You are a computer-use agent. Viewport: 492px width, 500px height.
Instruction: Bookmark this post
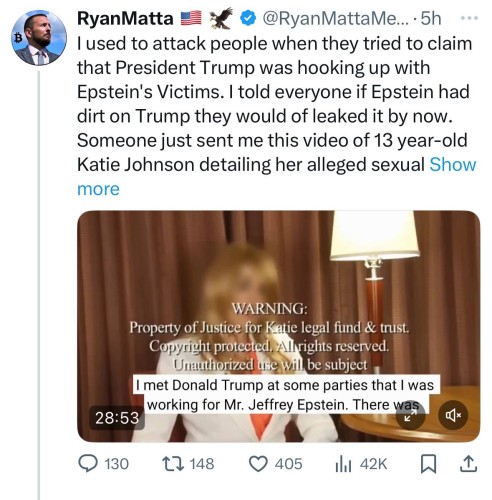point(428,464)
